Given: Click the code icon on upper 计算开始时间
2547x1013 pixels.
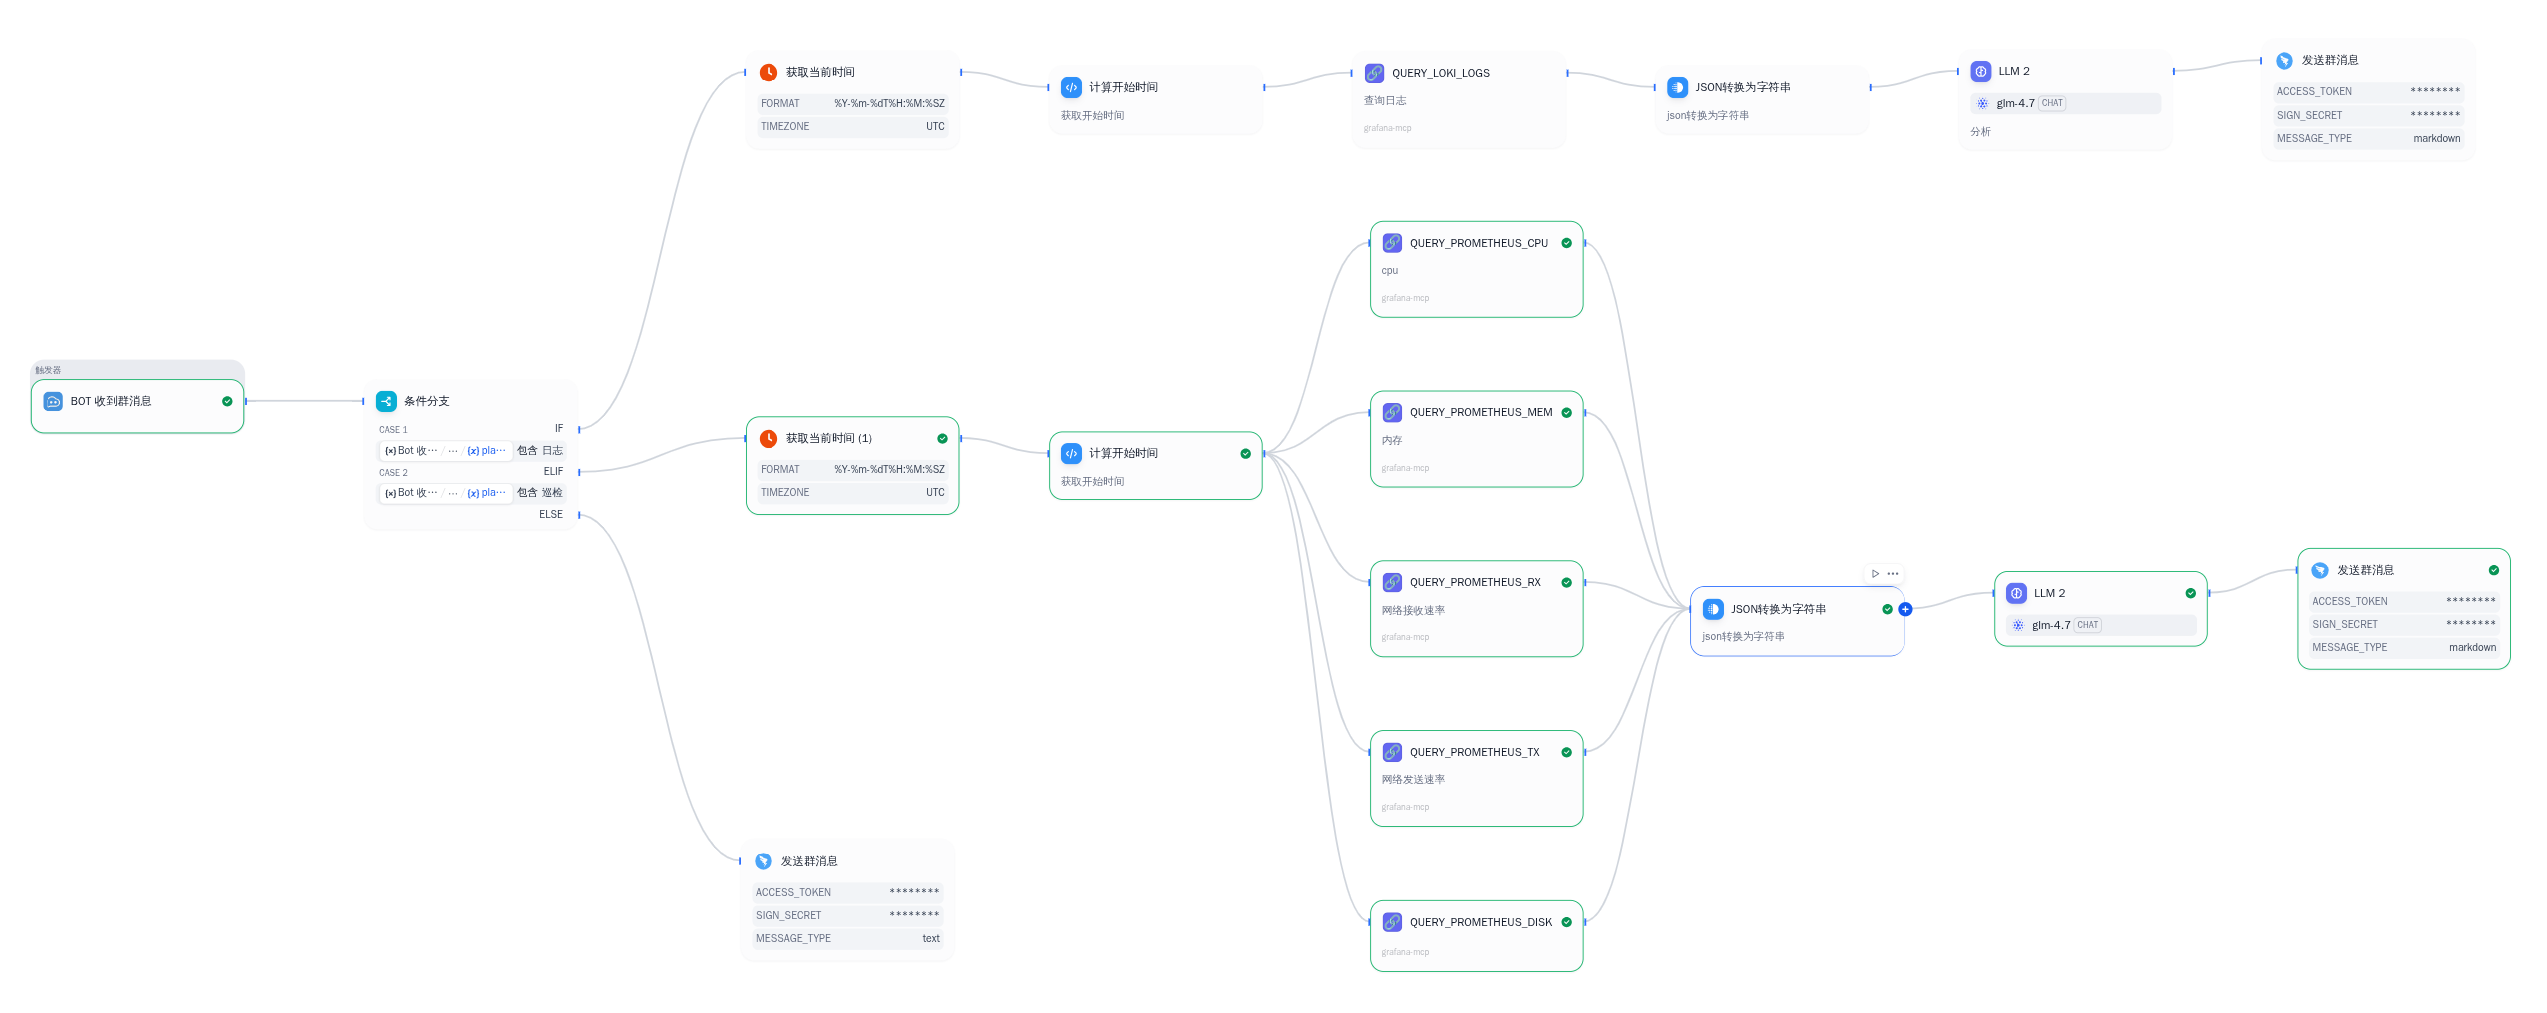Looking at the screenshot, I should (x=1071, y=88).
